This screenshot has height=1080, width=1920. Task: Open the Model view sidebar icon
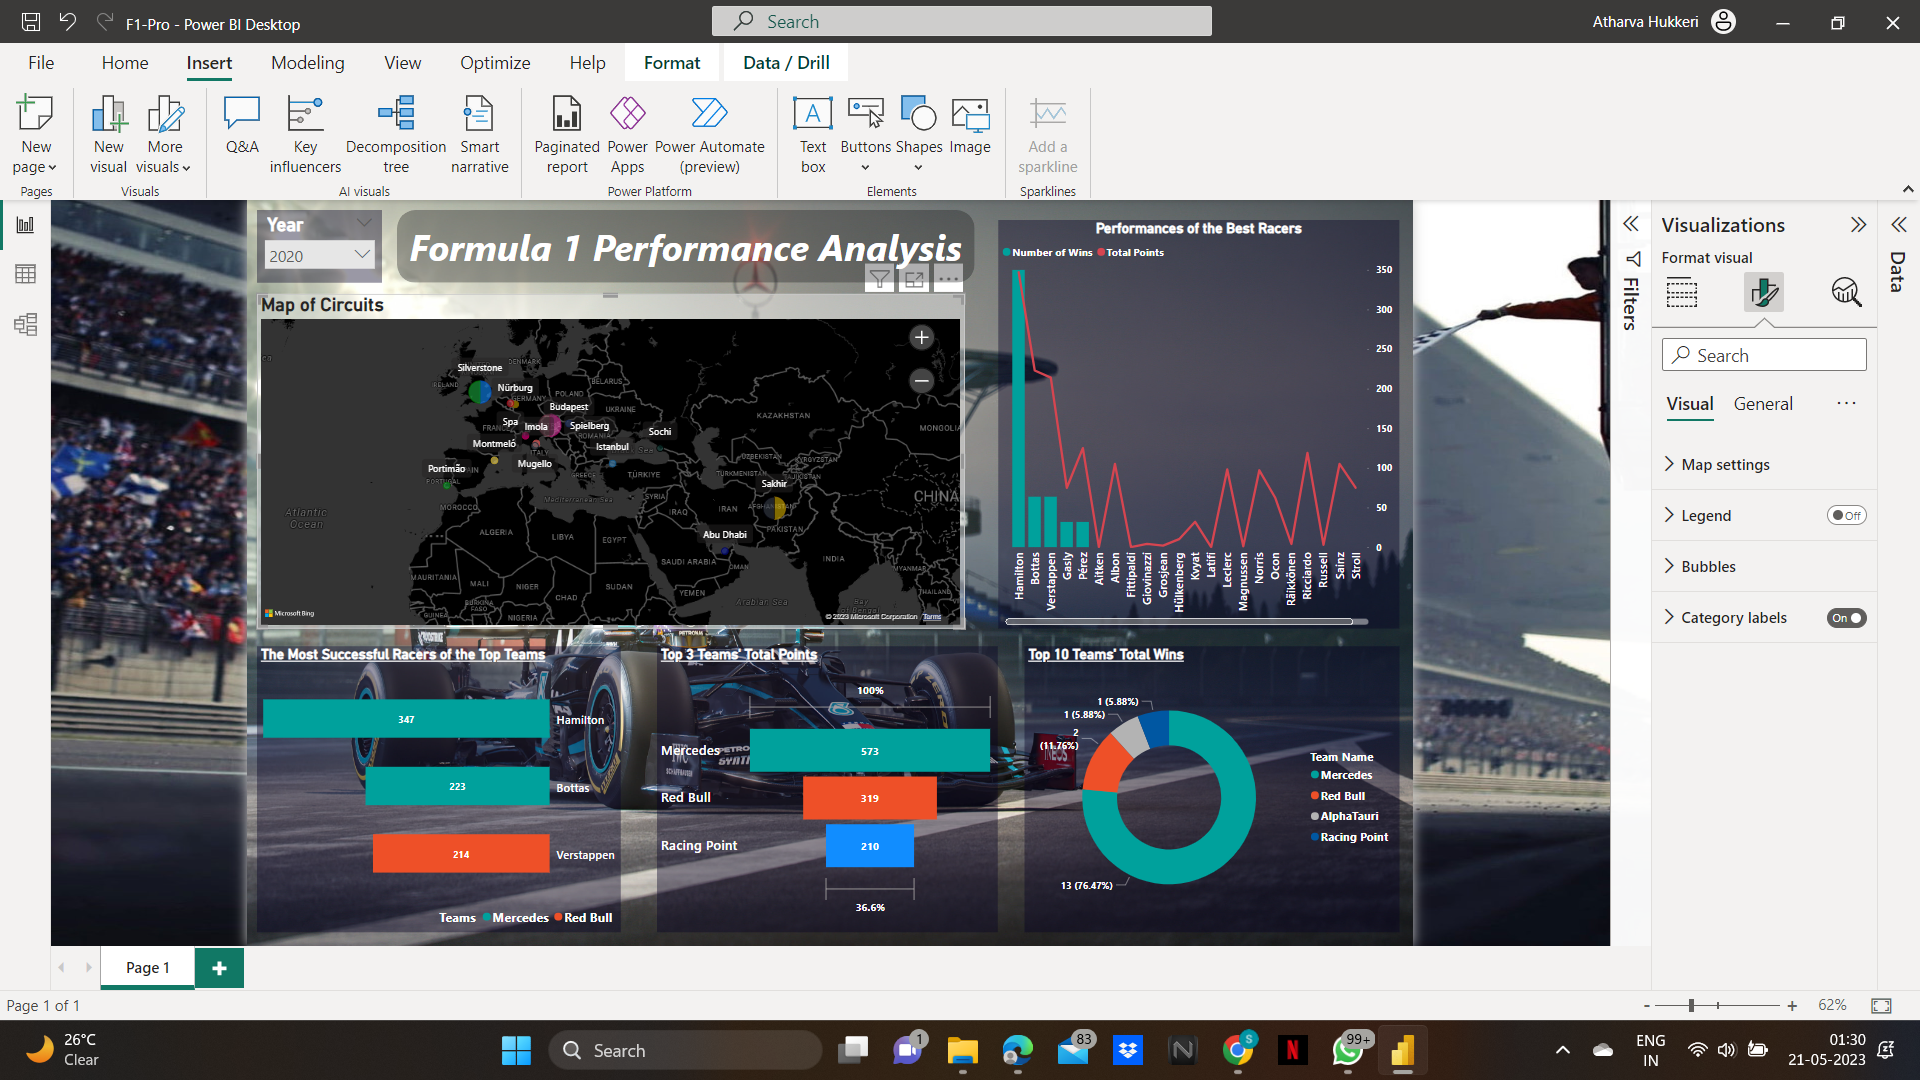[25, 324]
